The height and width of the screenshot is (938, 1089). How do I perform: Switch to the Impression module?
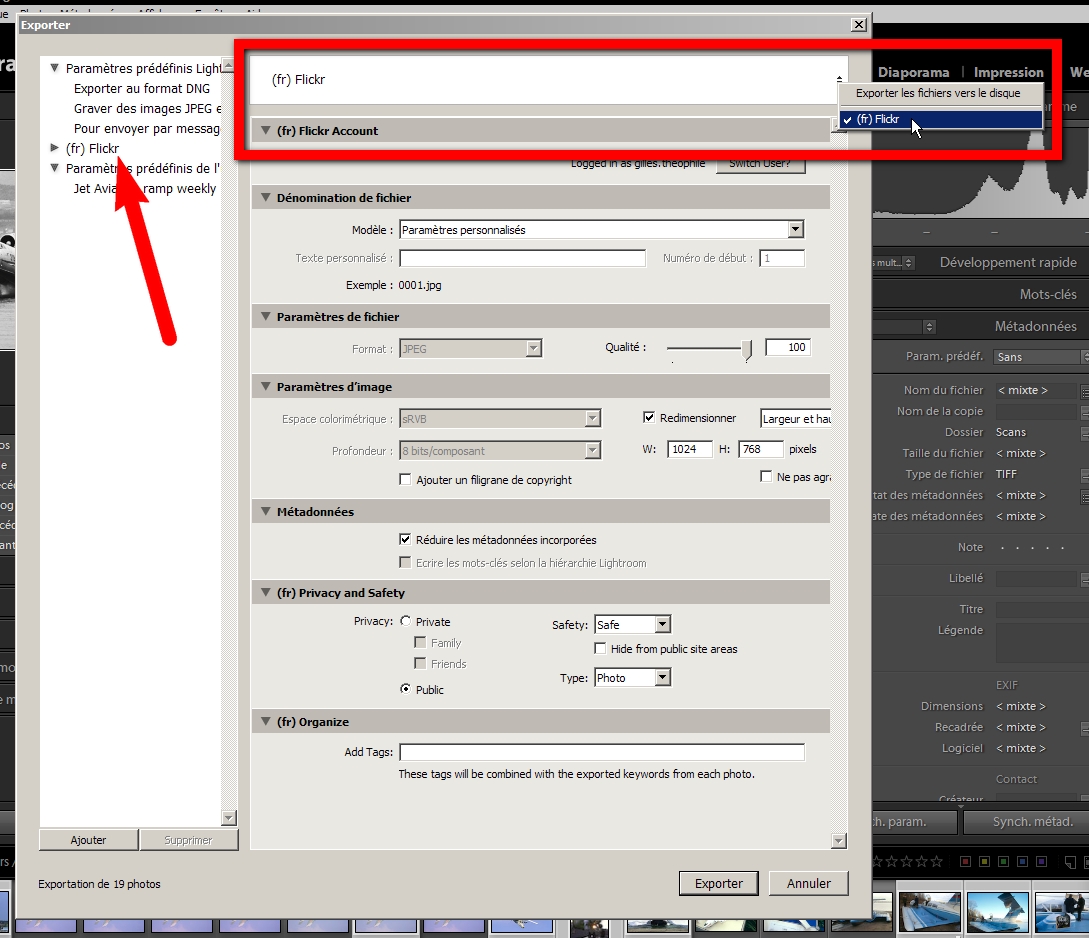coord(1008,72)
